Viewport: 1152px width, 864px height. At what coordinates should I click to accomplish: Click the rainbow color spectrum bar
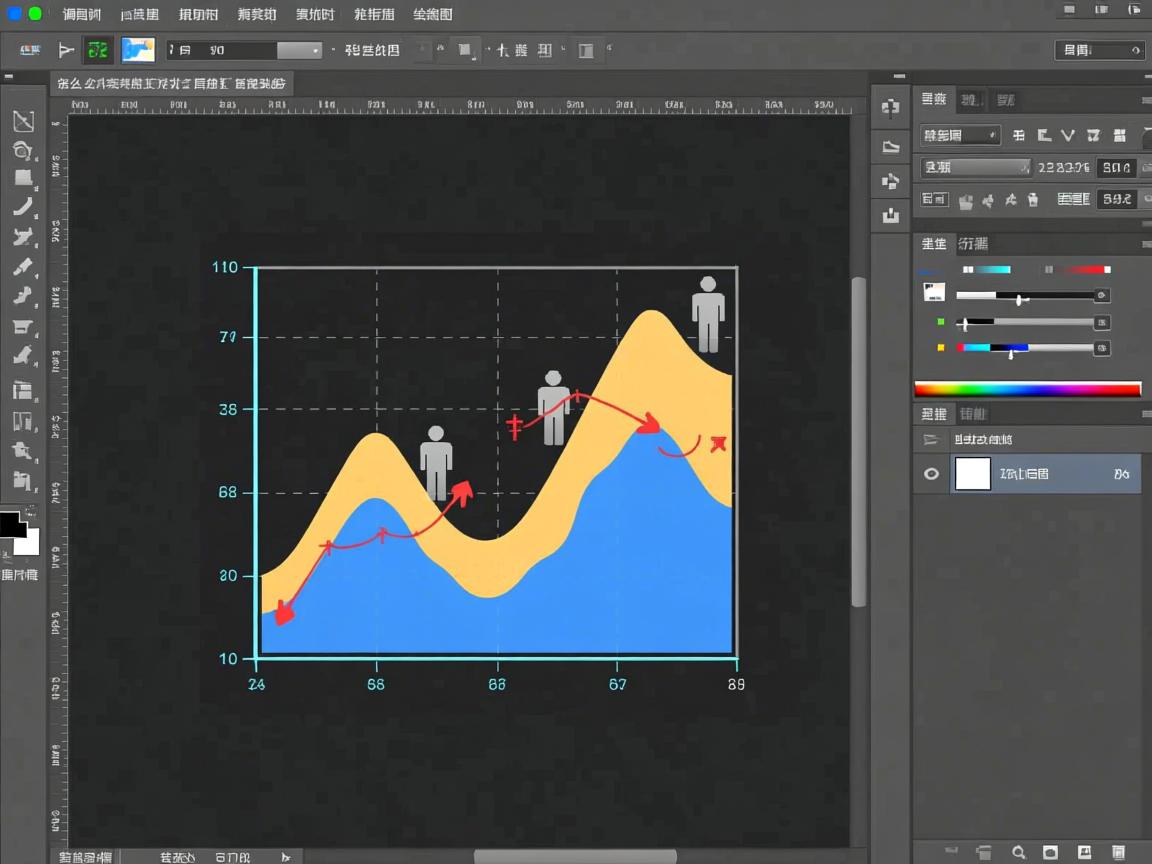(x=1027, y=390)
